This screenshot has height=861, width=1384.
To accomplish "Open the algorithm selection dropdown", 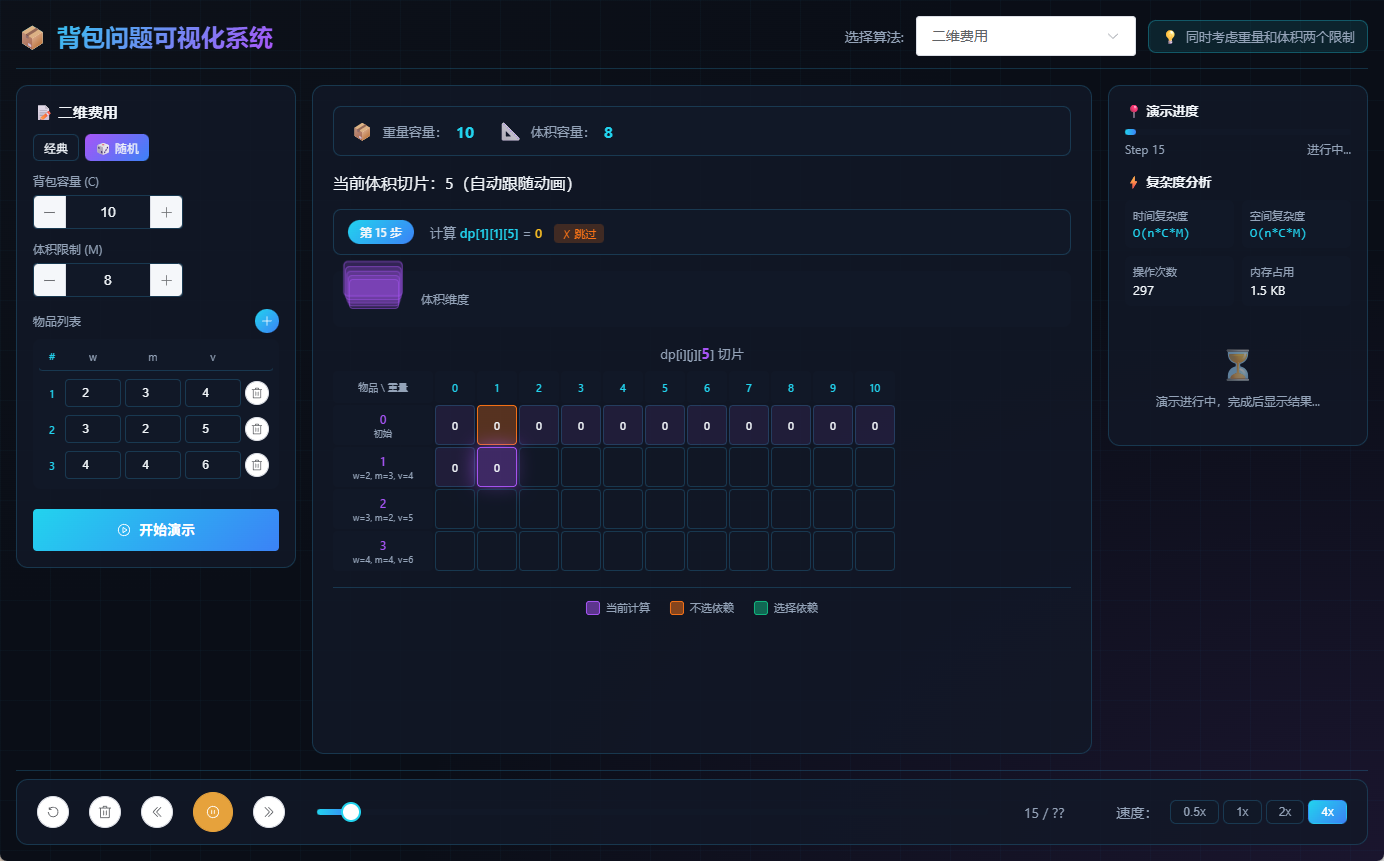I will (x=1025, y=36).
